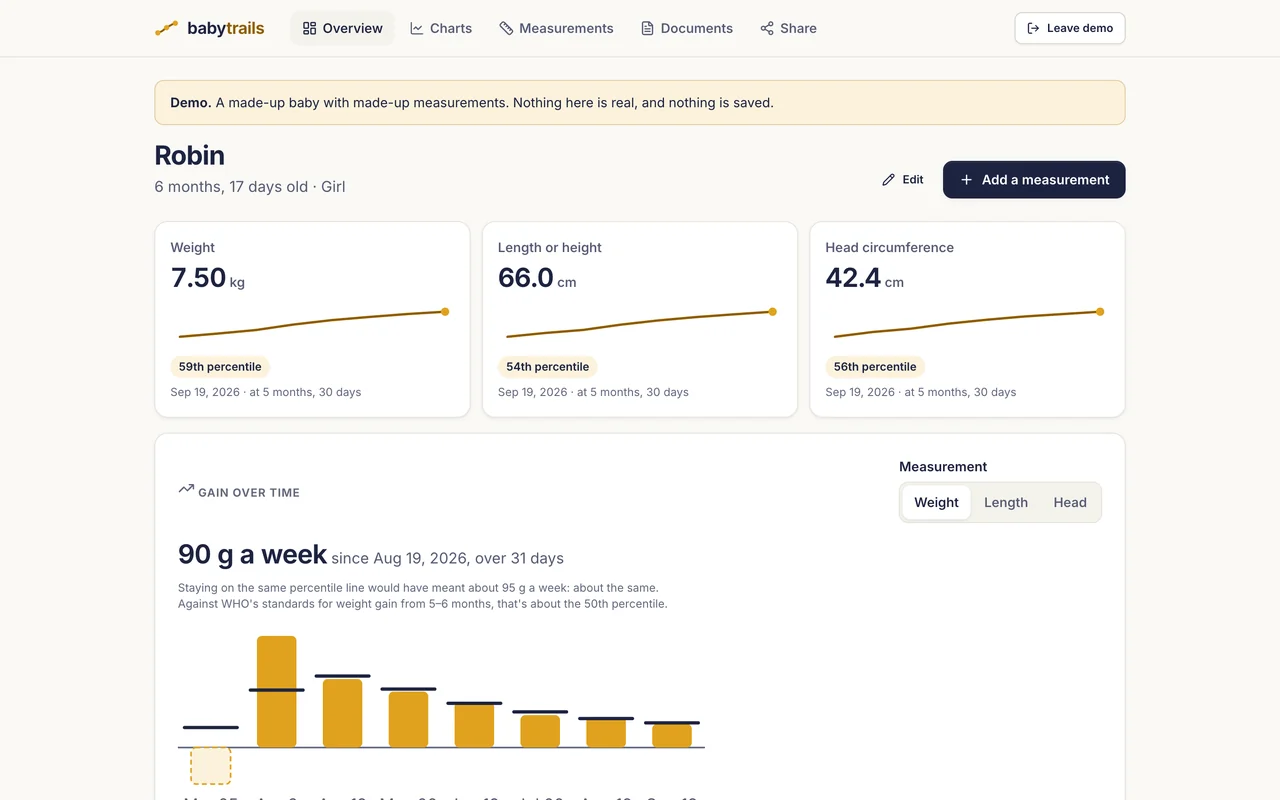Click the Documents page icon
The image size is (1280, 800).
(648, 28)
